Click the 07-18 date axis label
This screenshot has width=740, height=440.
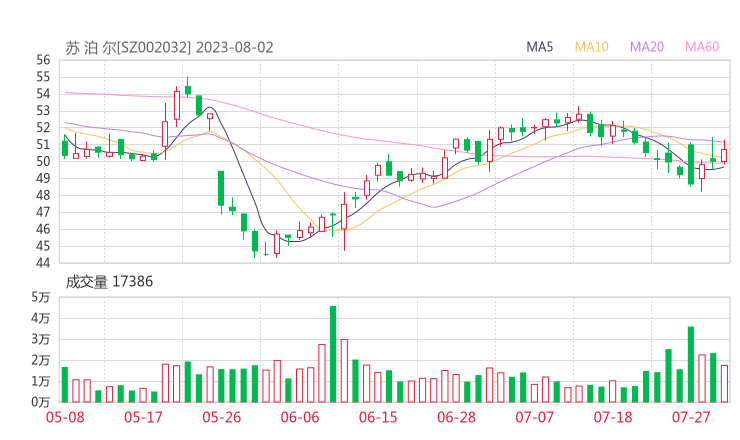pyautogui.click(x=613, y=417)
